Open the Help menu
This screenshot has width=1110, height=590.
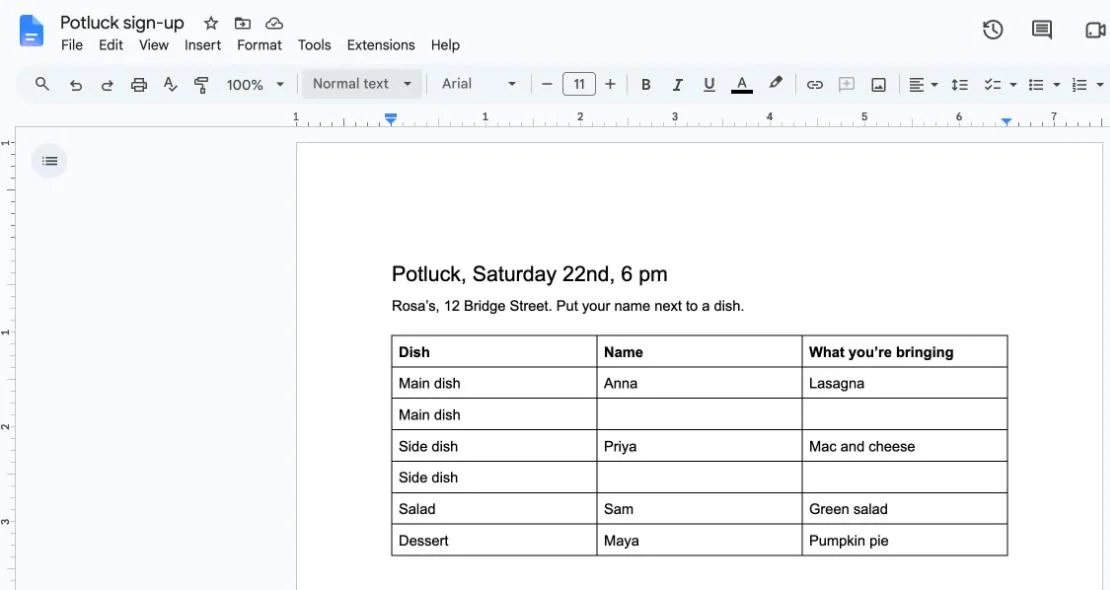click(445, 45)
